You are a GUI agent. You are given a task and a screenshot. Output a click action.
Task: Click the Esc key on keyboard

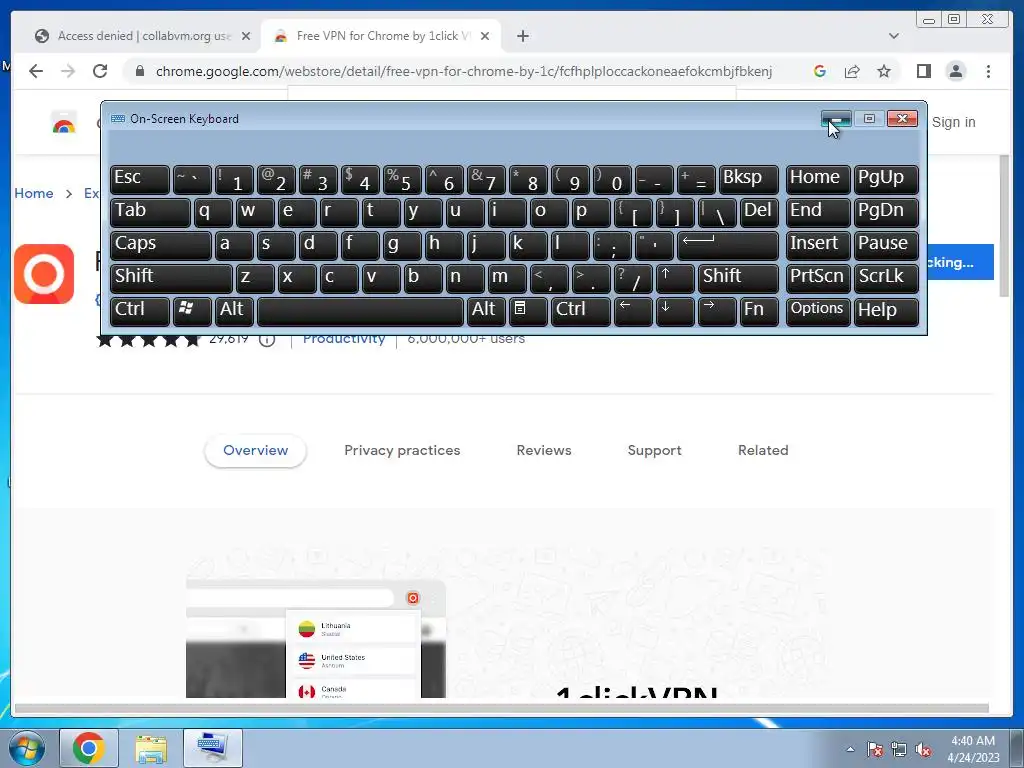tap(140, 179)
